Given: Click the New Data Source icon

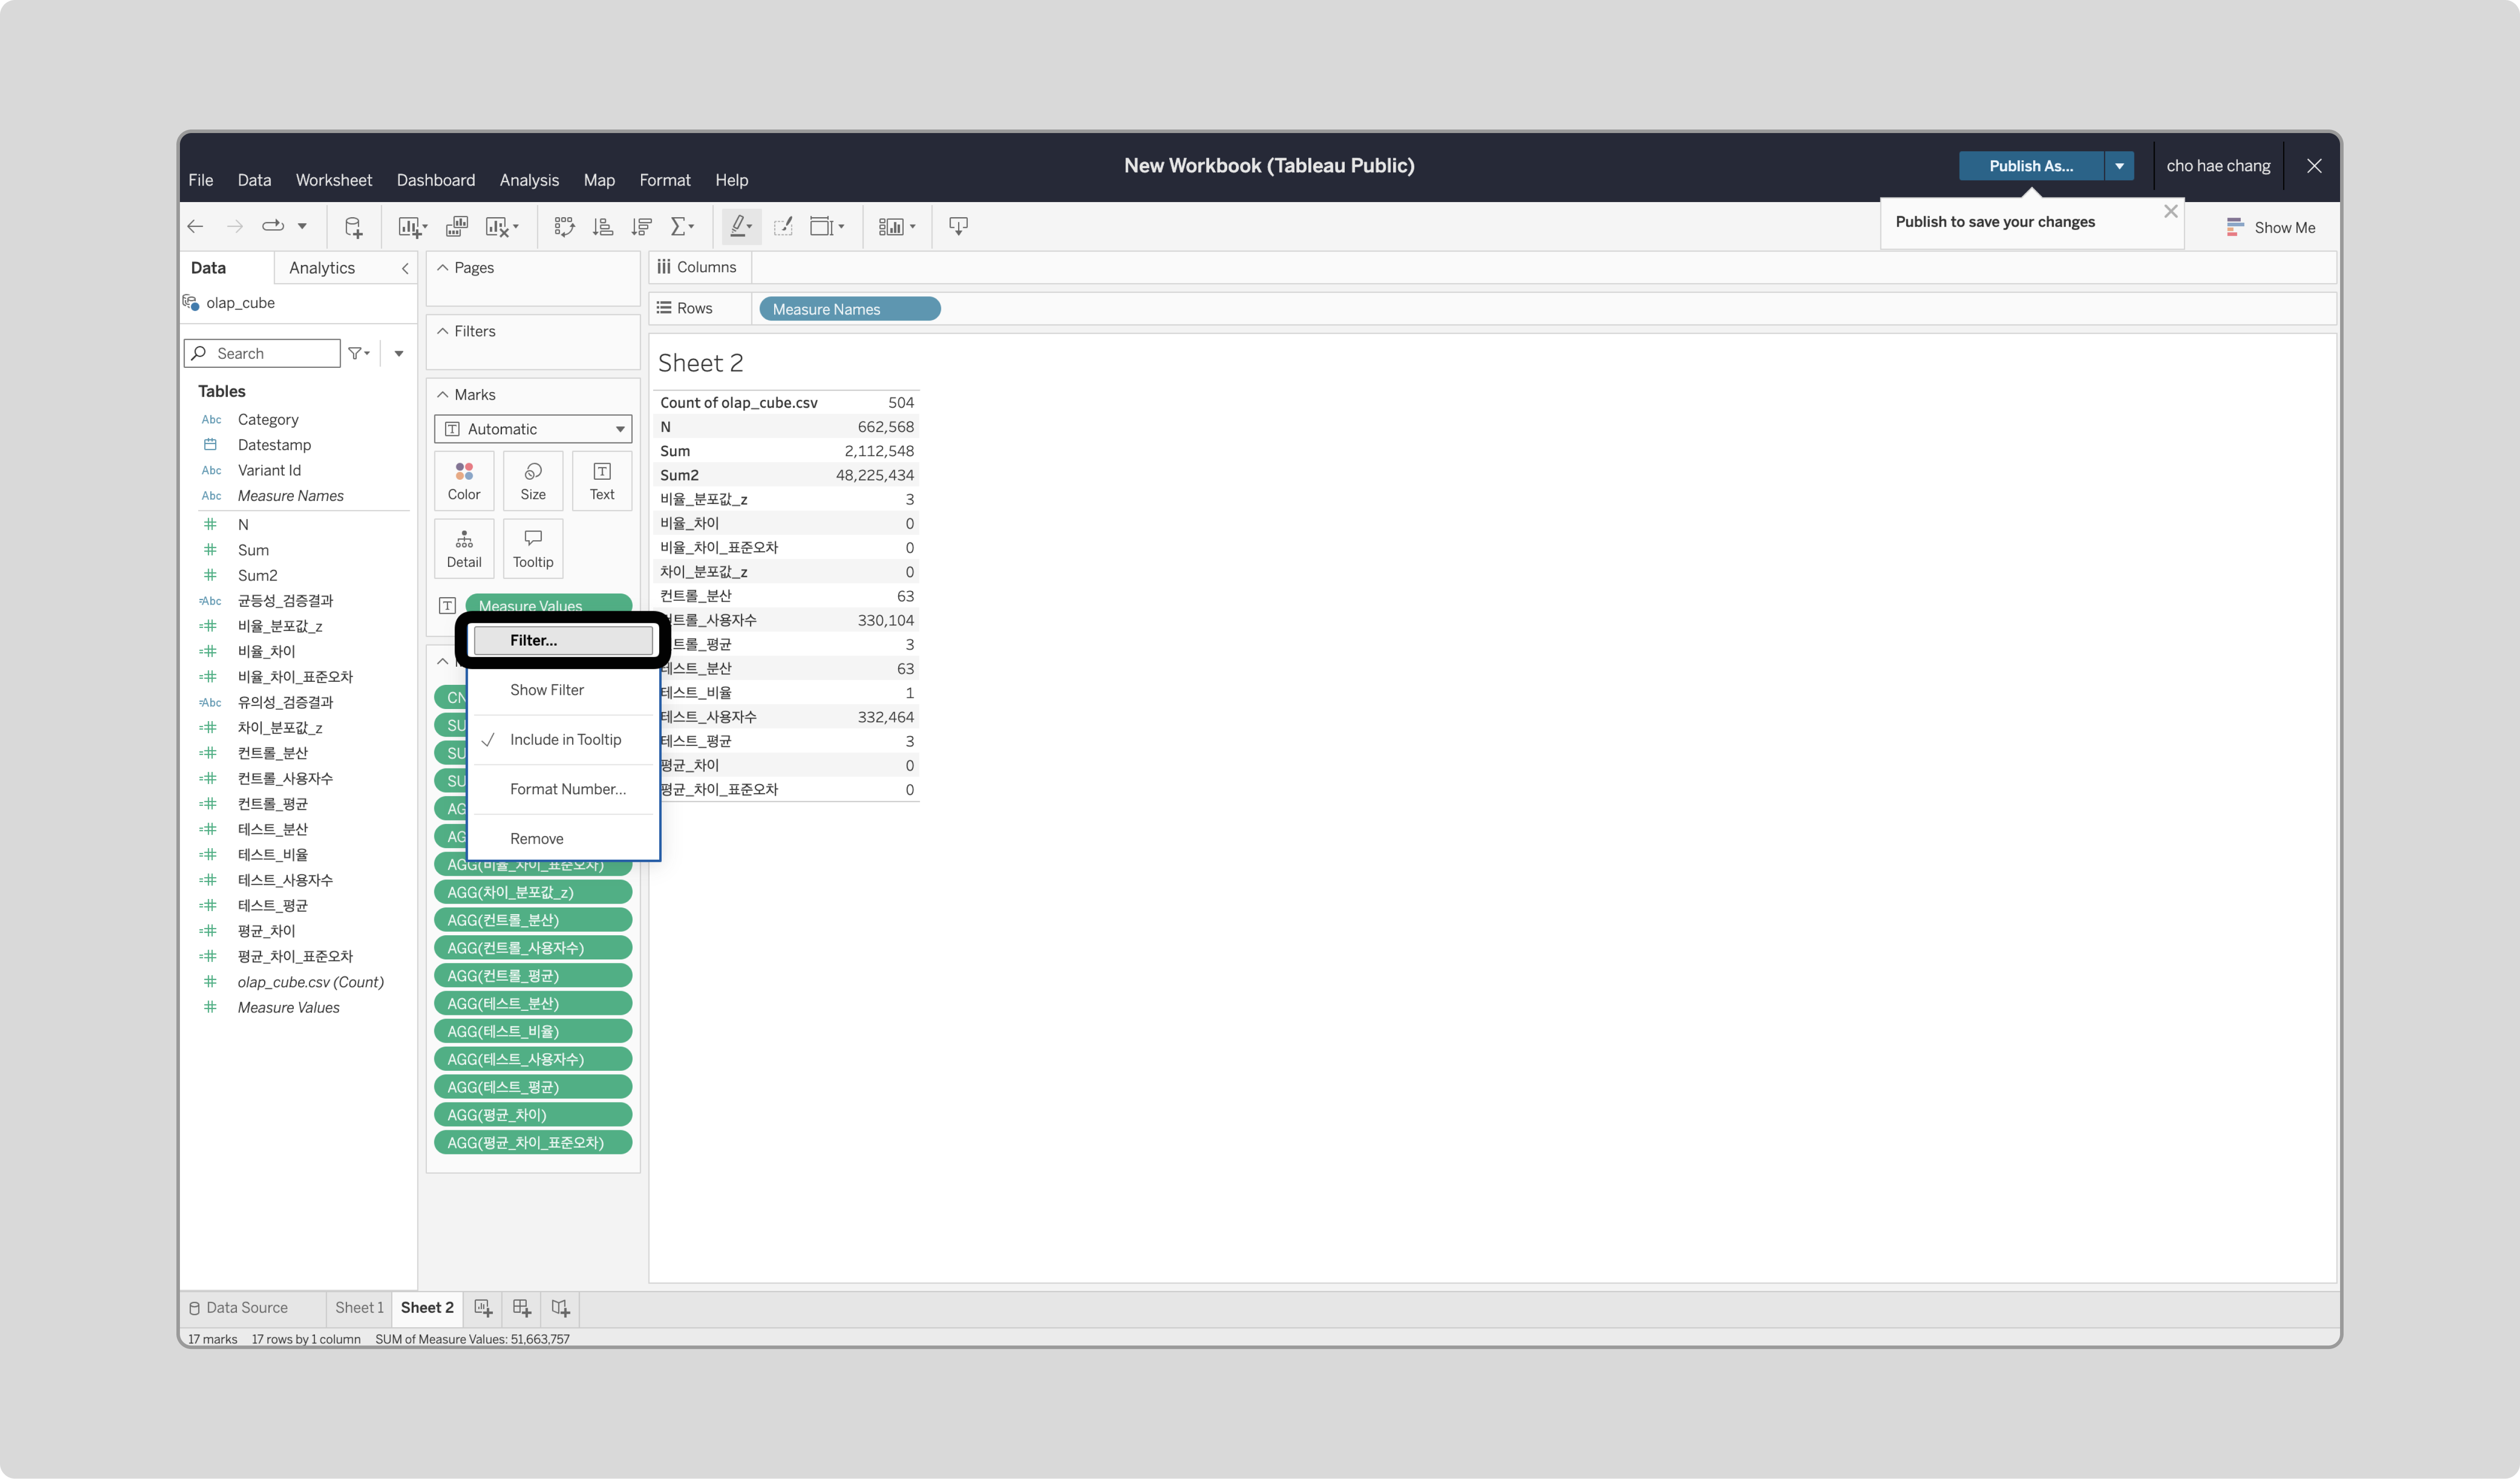Looking at the screenshot, I should [x=353, y=227].
